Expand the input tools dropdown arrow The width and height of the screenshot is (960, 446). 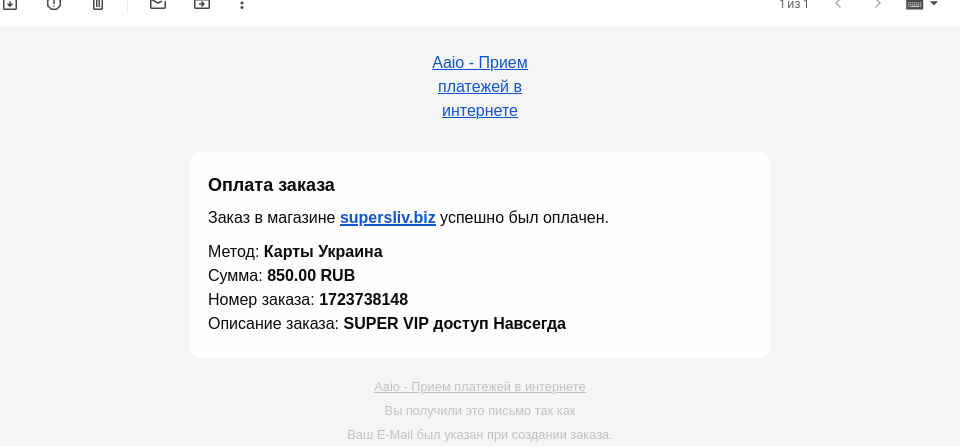(x=934, y=4)
